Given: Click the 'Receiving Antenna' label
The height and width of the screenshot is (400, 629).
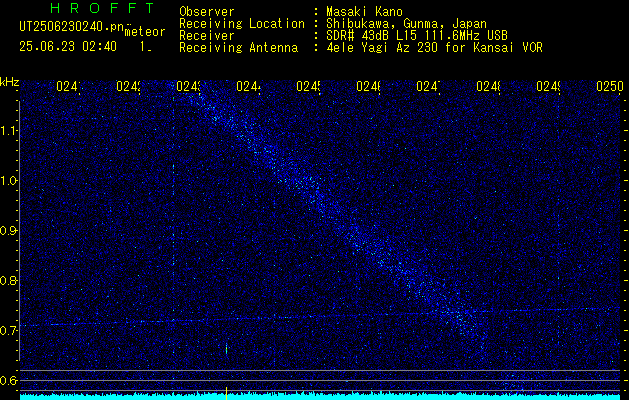Looking at the screenshot, I should coord(238,48).
